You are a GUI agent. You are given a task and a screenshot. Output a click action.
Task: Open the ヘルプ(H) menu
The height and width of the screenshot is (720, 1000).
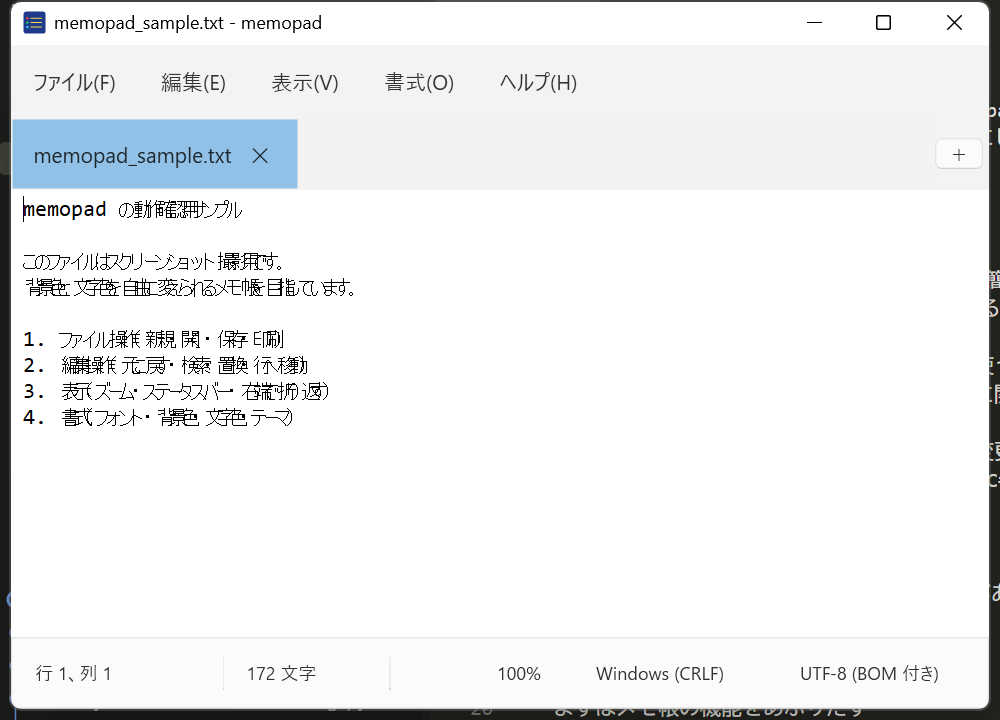(538, 83)
